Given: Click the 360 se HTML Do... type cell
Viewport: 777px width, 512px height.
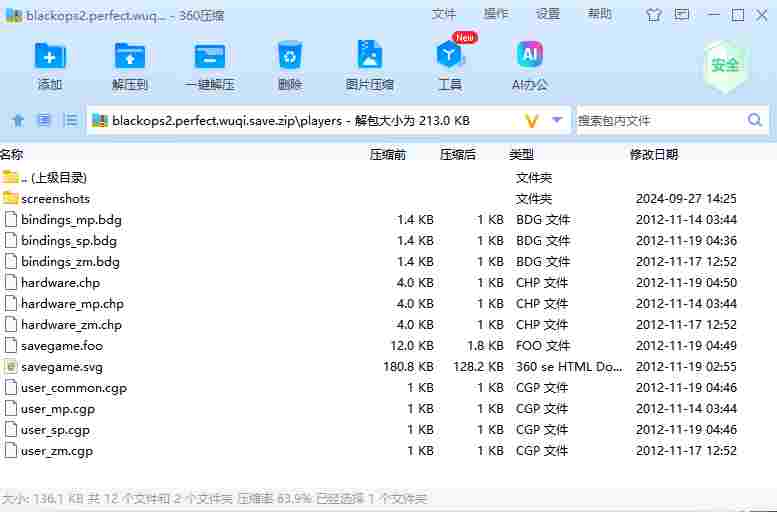Looking at the screenshot, I should click(569, 367).
